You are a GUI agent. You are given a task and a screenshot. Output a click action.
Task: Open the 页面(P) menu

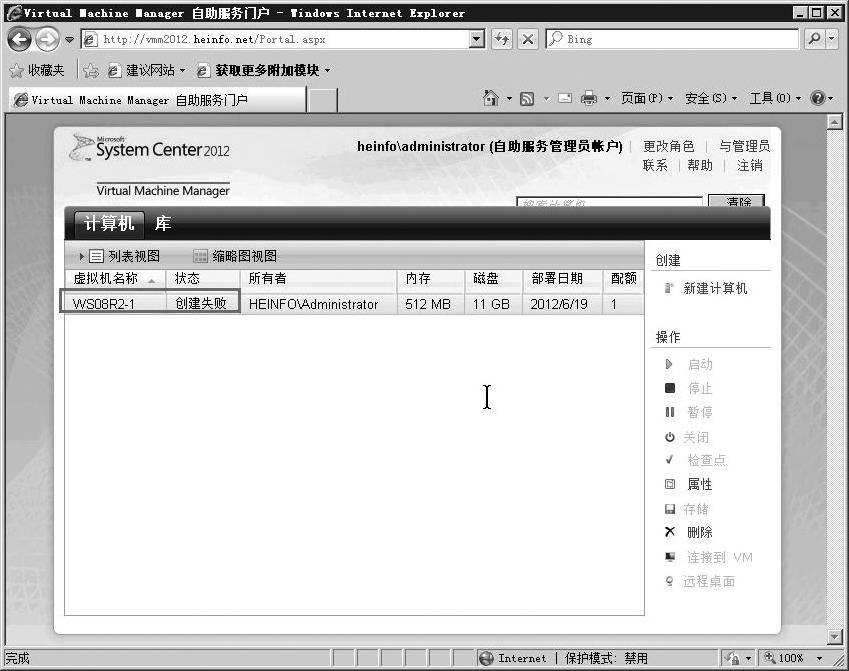(x=646, y=99)
